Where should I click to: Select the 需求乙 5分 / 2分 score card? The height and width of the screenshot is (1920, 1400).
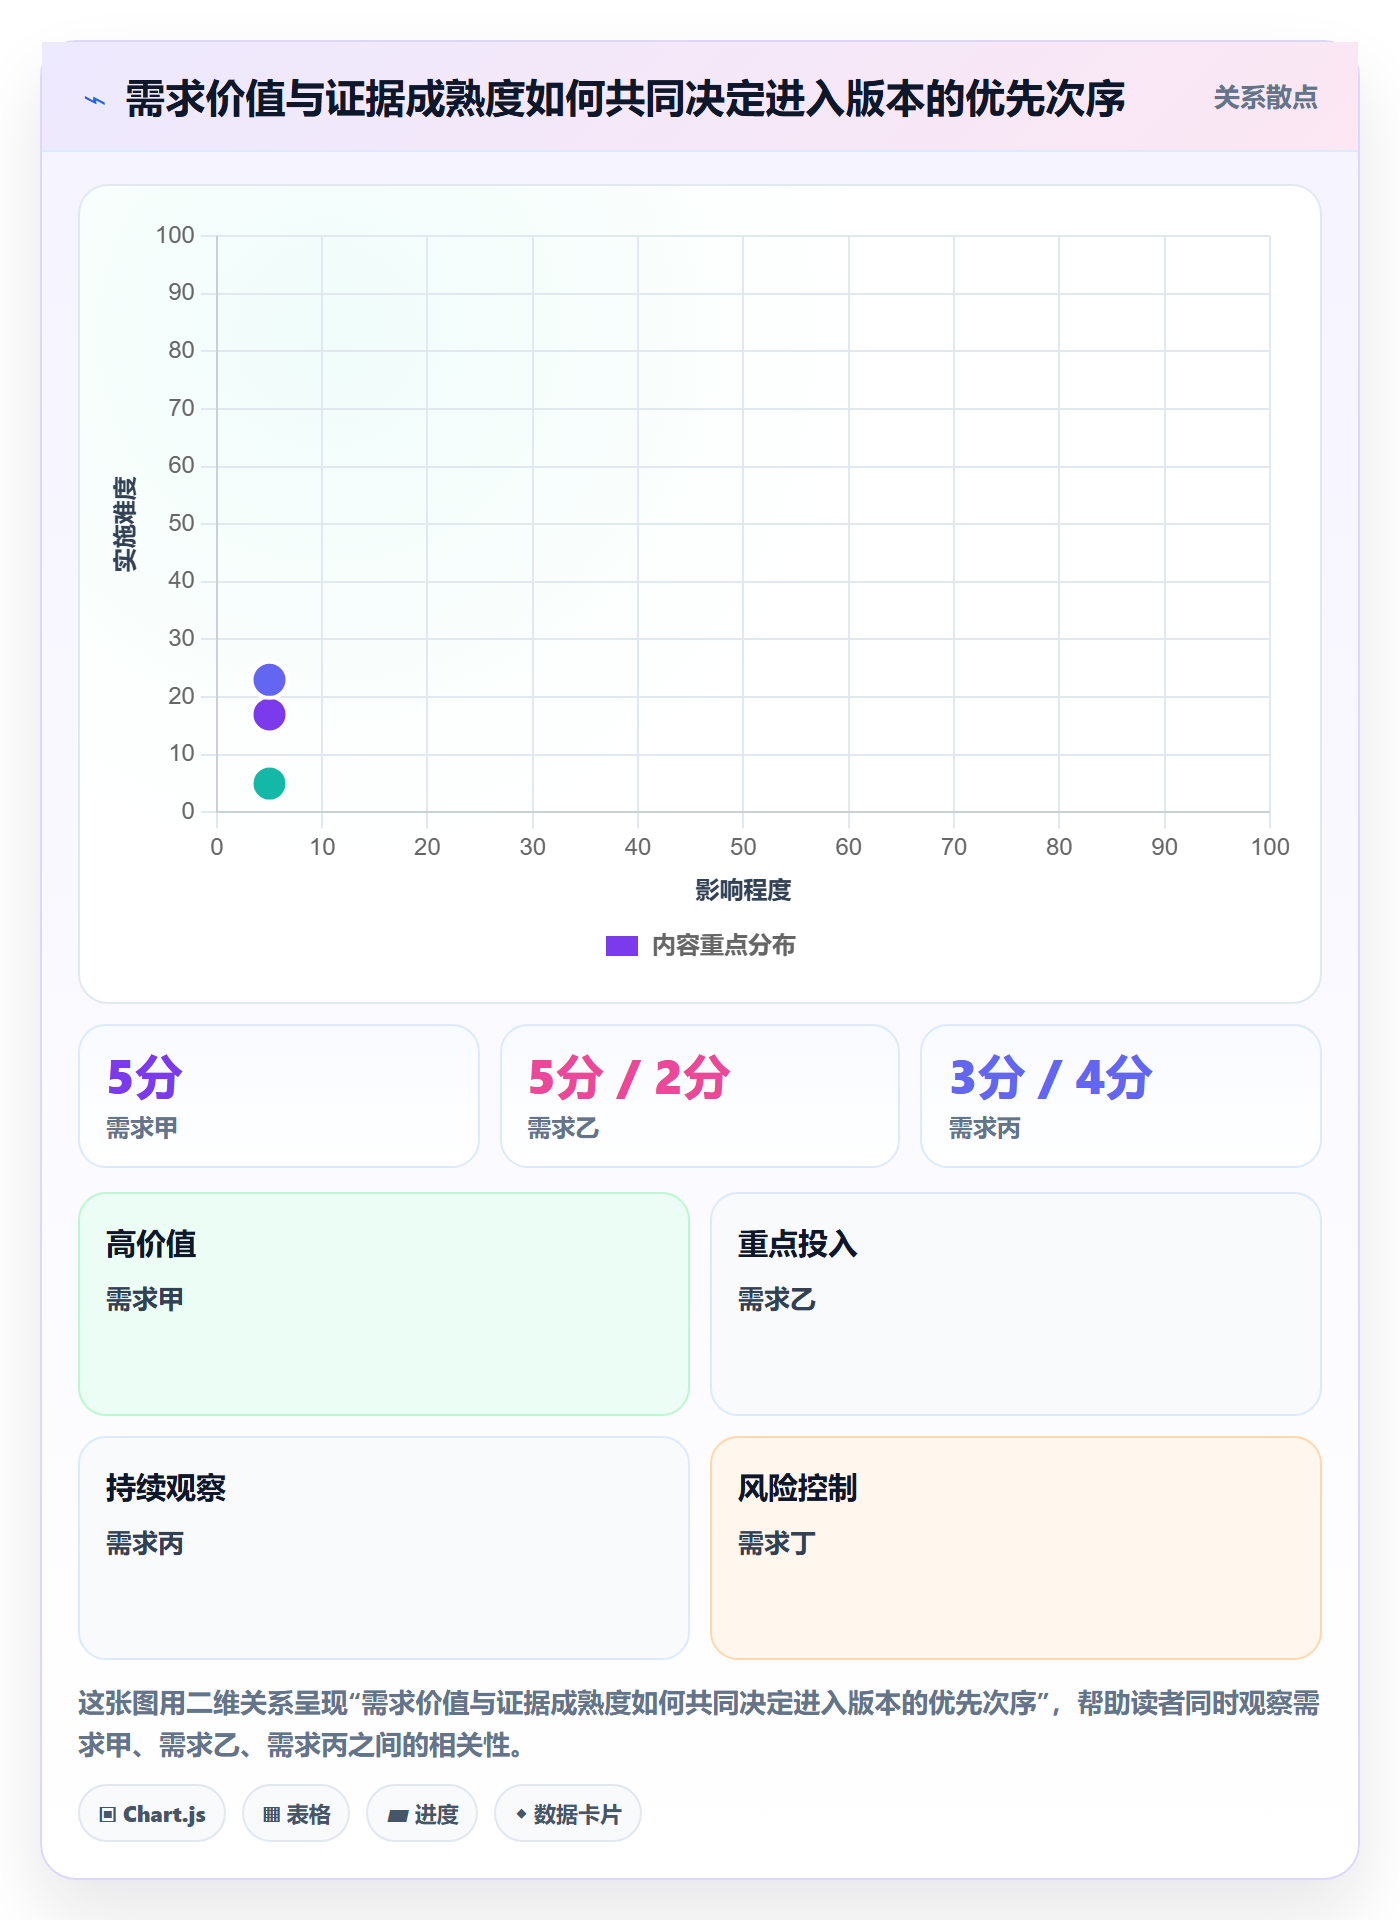700,1096
